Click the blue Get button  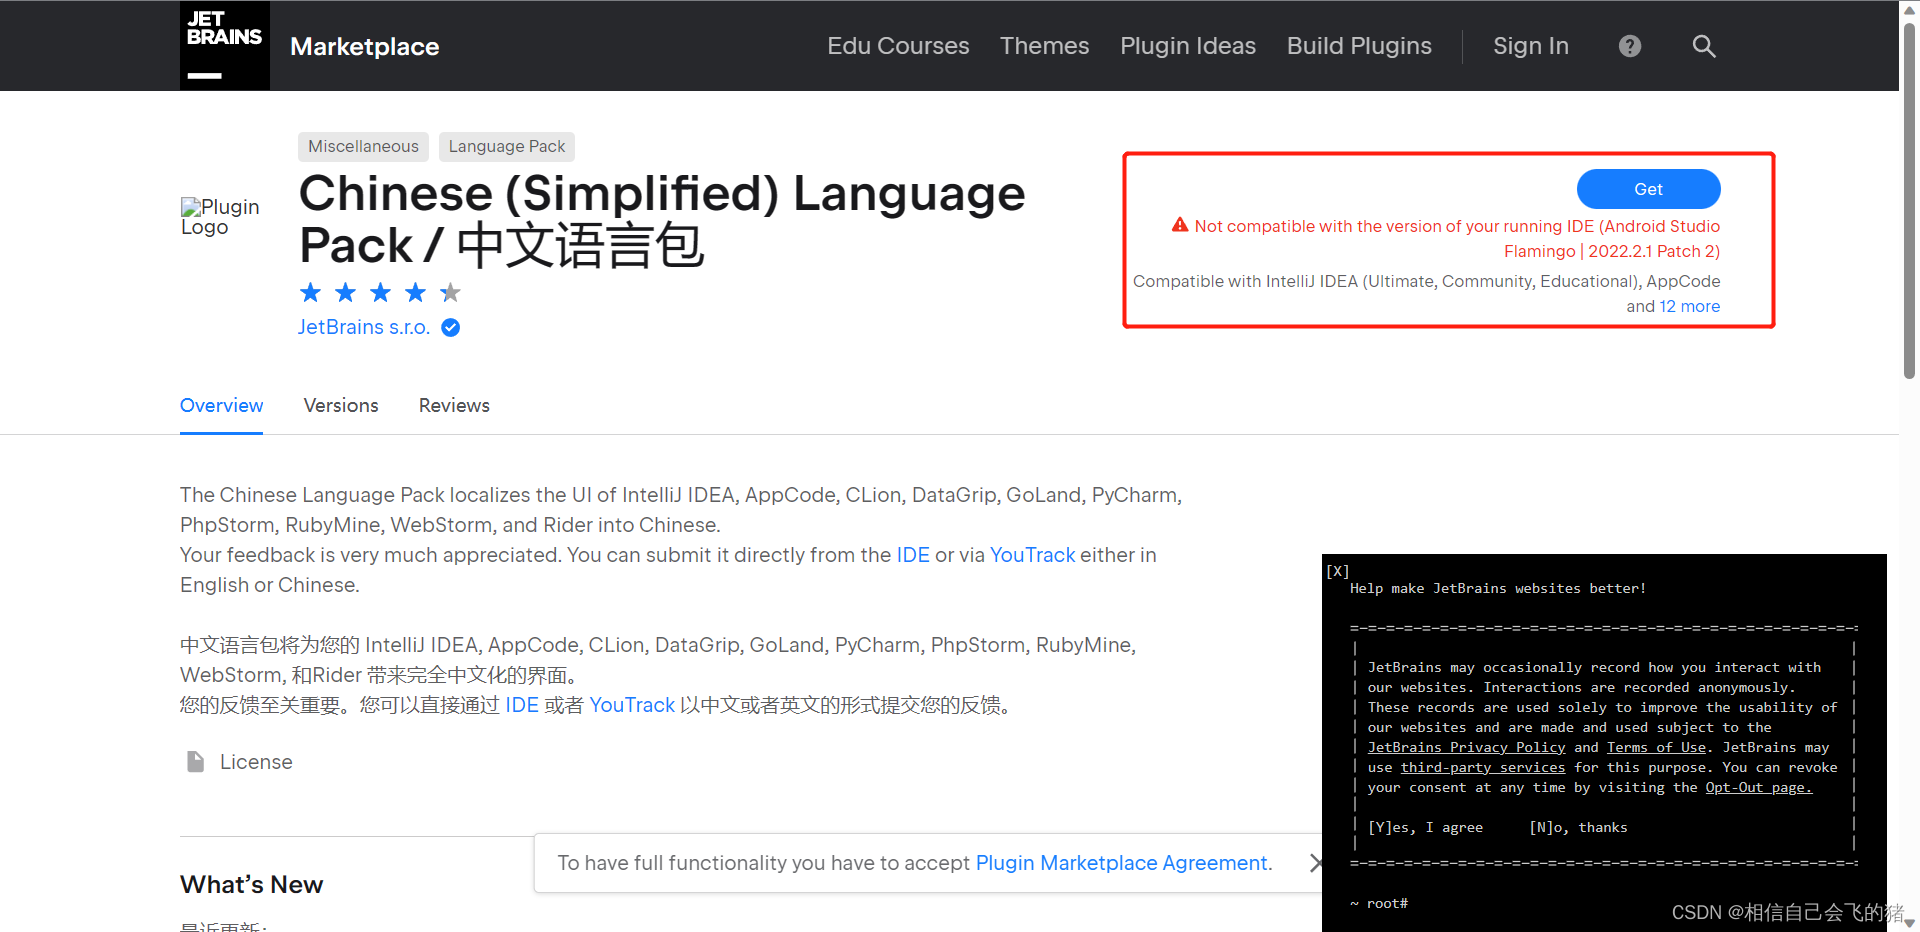click(1648, 189)
